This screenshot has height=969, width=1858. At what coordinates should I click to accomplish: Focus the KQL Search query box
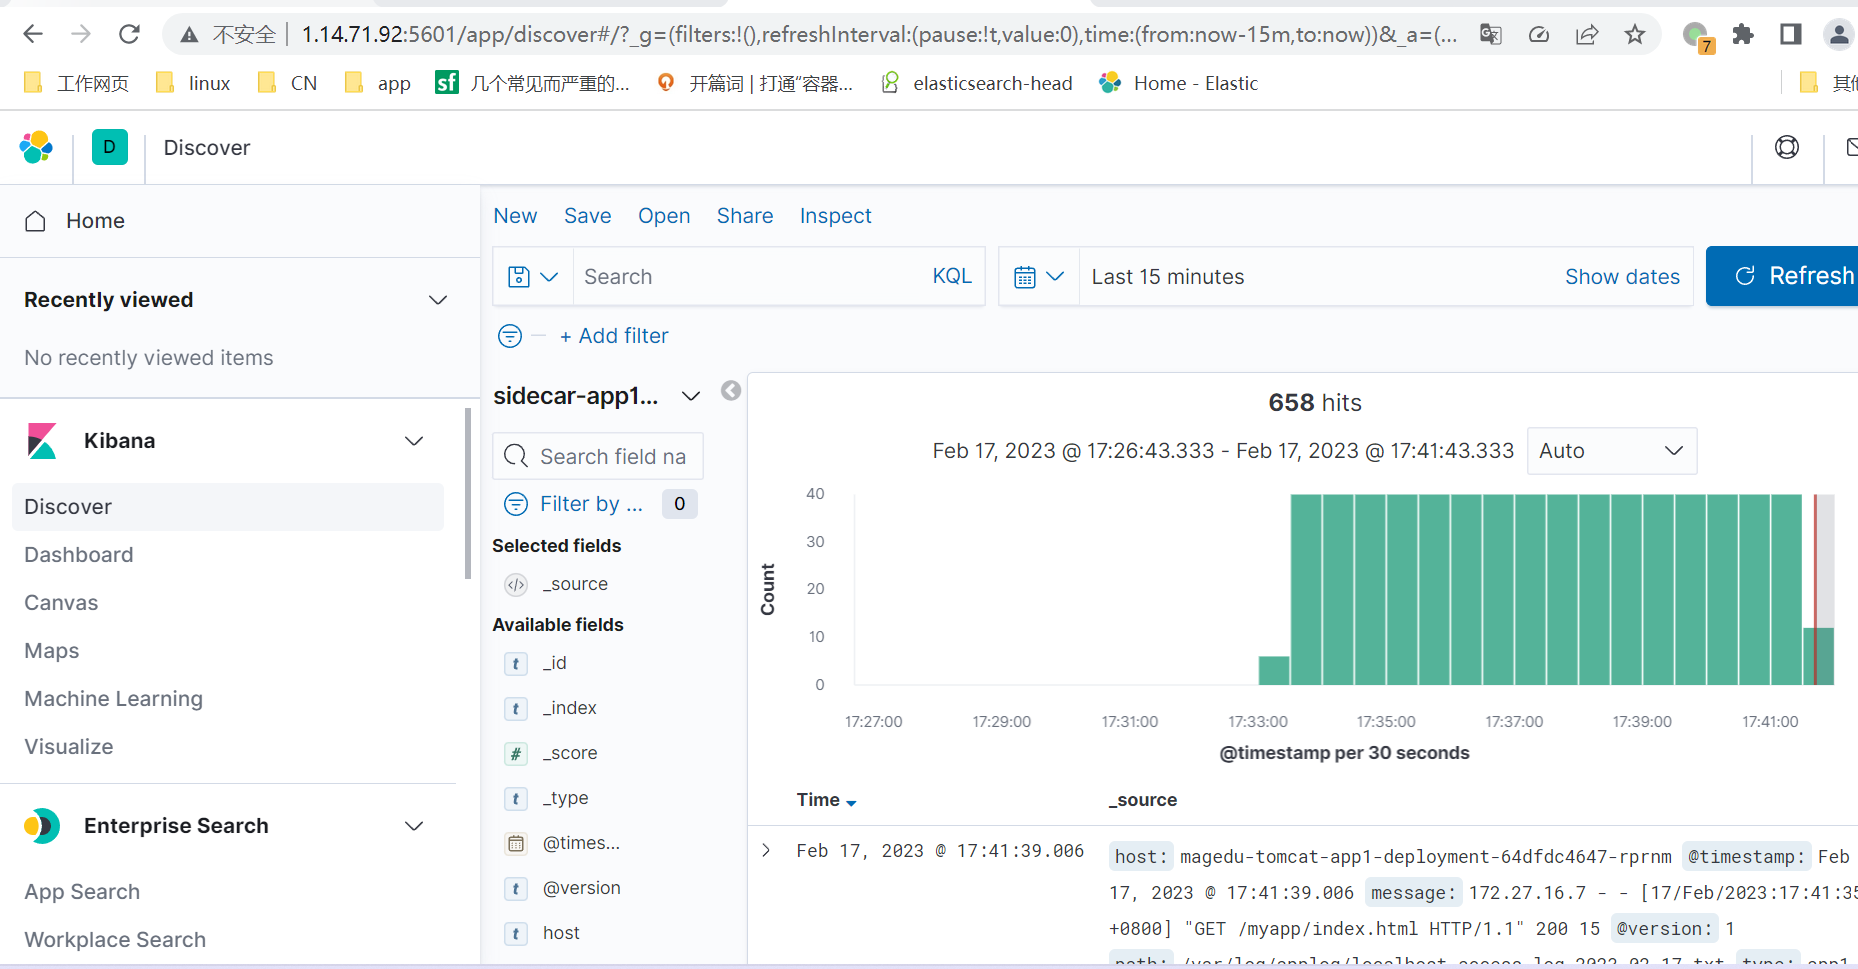[750, 277]
